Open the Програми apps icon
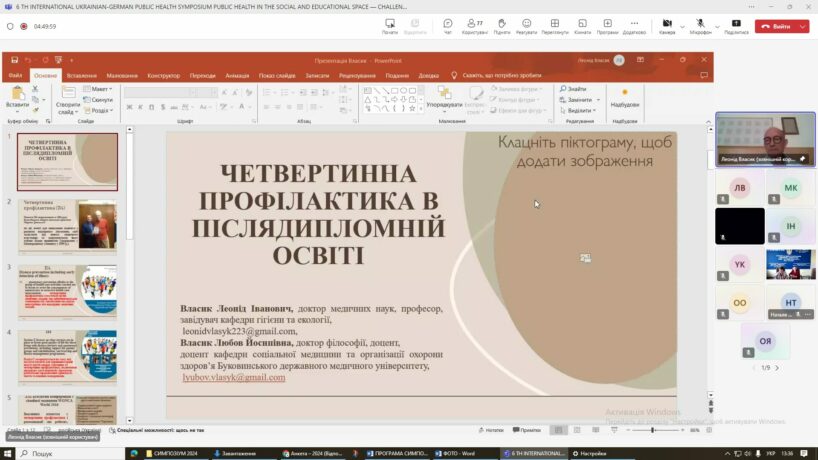 tap(608, 23)
